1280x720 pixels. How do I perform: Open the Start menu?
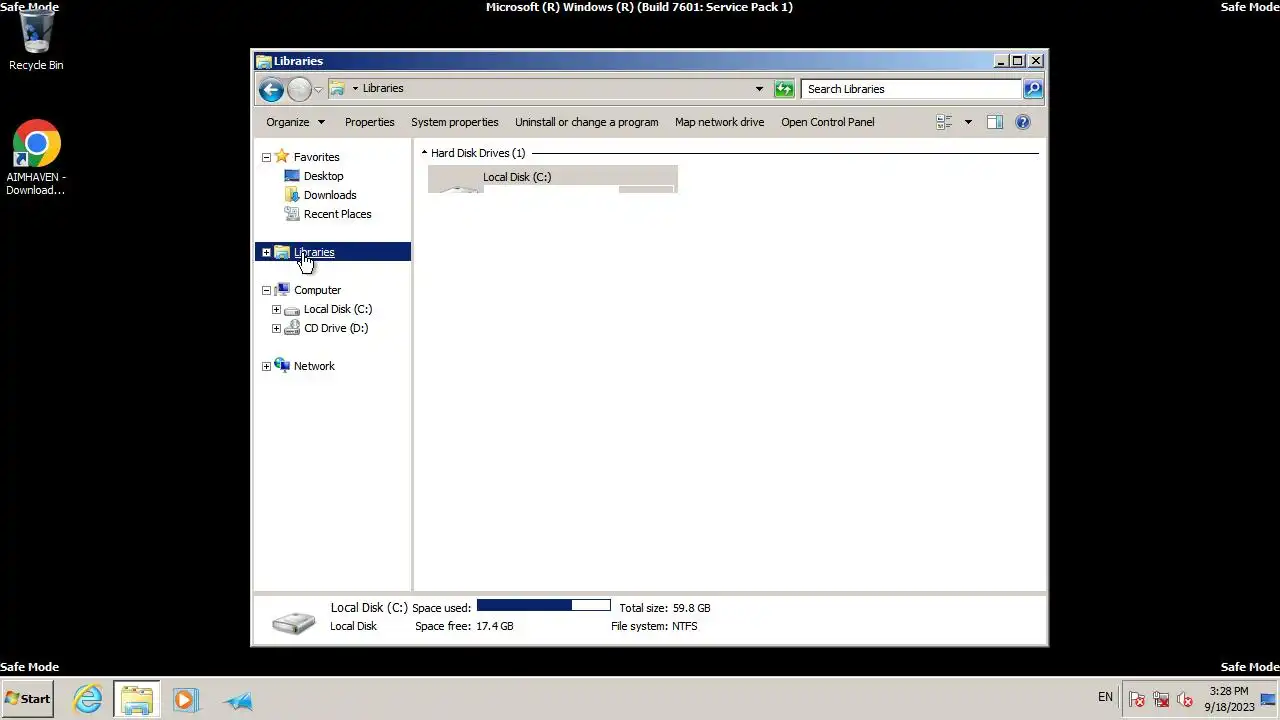(x=28, y=699)
